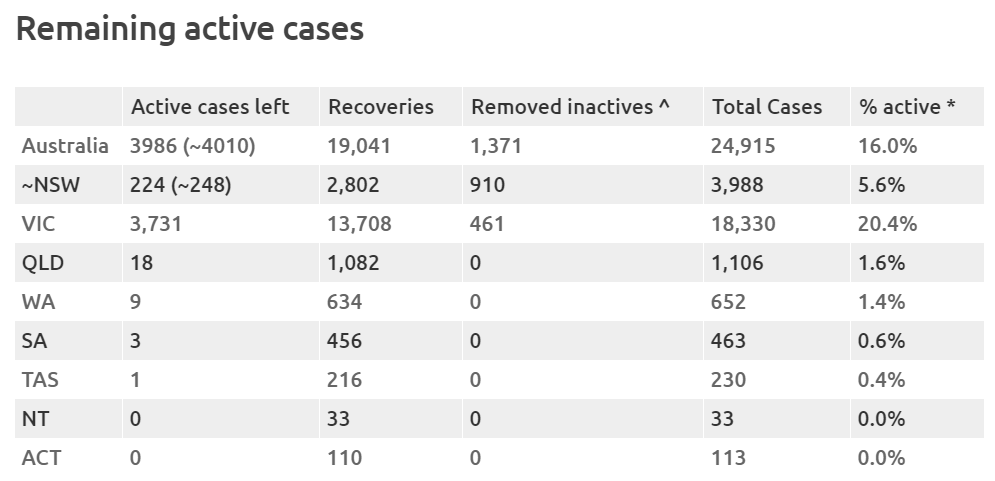Select VIC's 20.4% active cell
This screenshot has width=995, height=481.
887,224
